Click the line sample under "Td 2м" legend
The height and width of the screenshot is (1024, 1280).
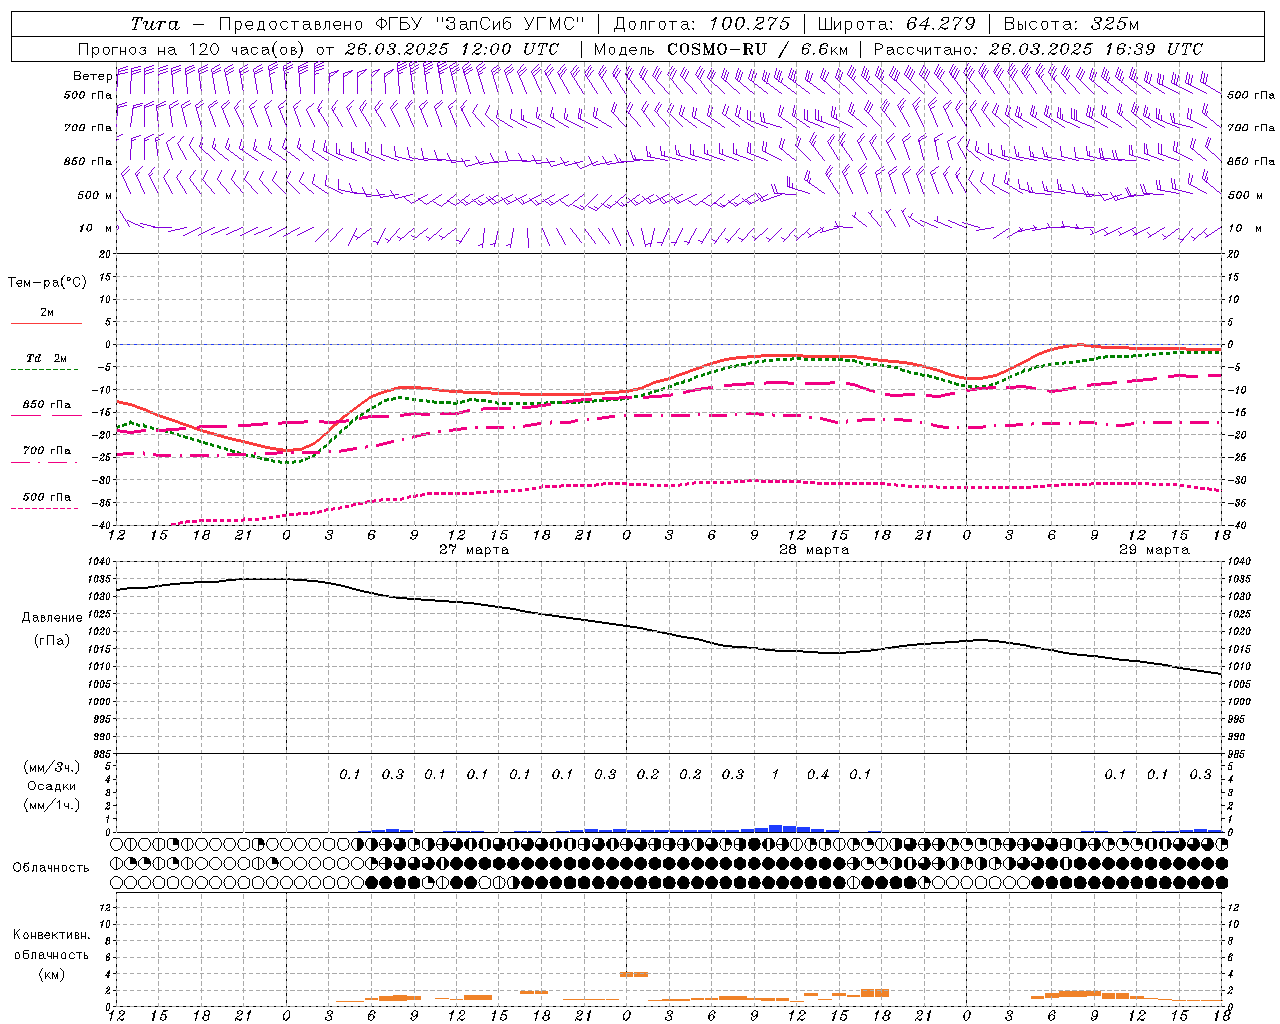tap(46, 370)
